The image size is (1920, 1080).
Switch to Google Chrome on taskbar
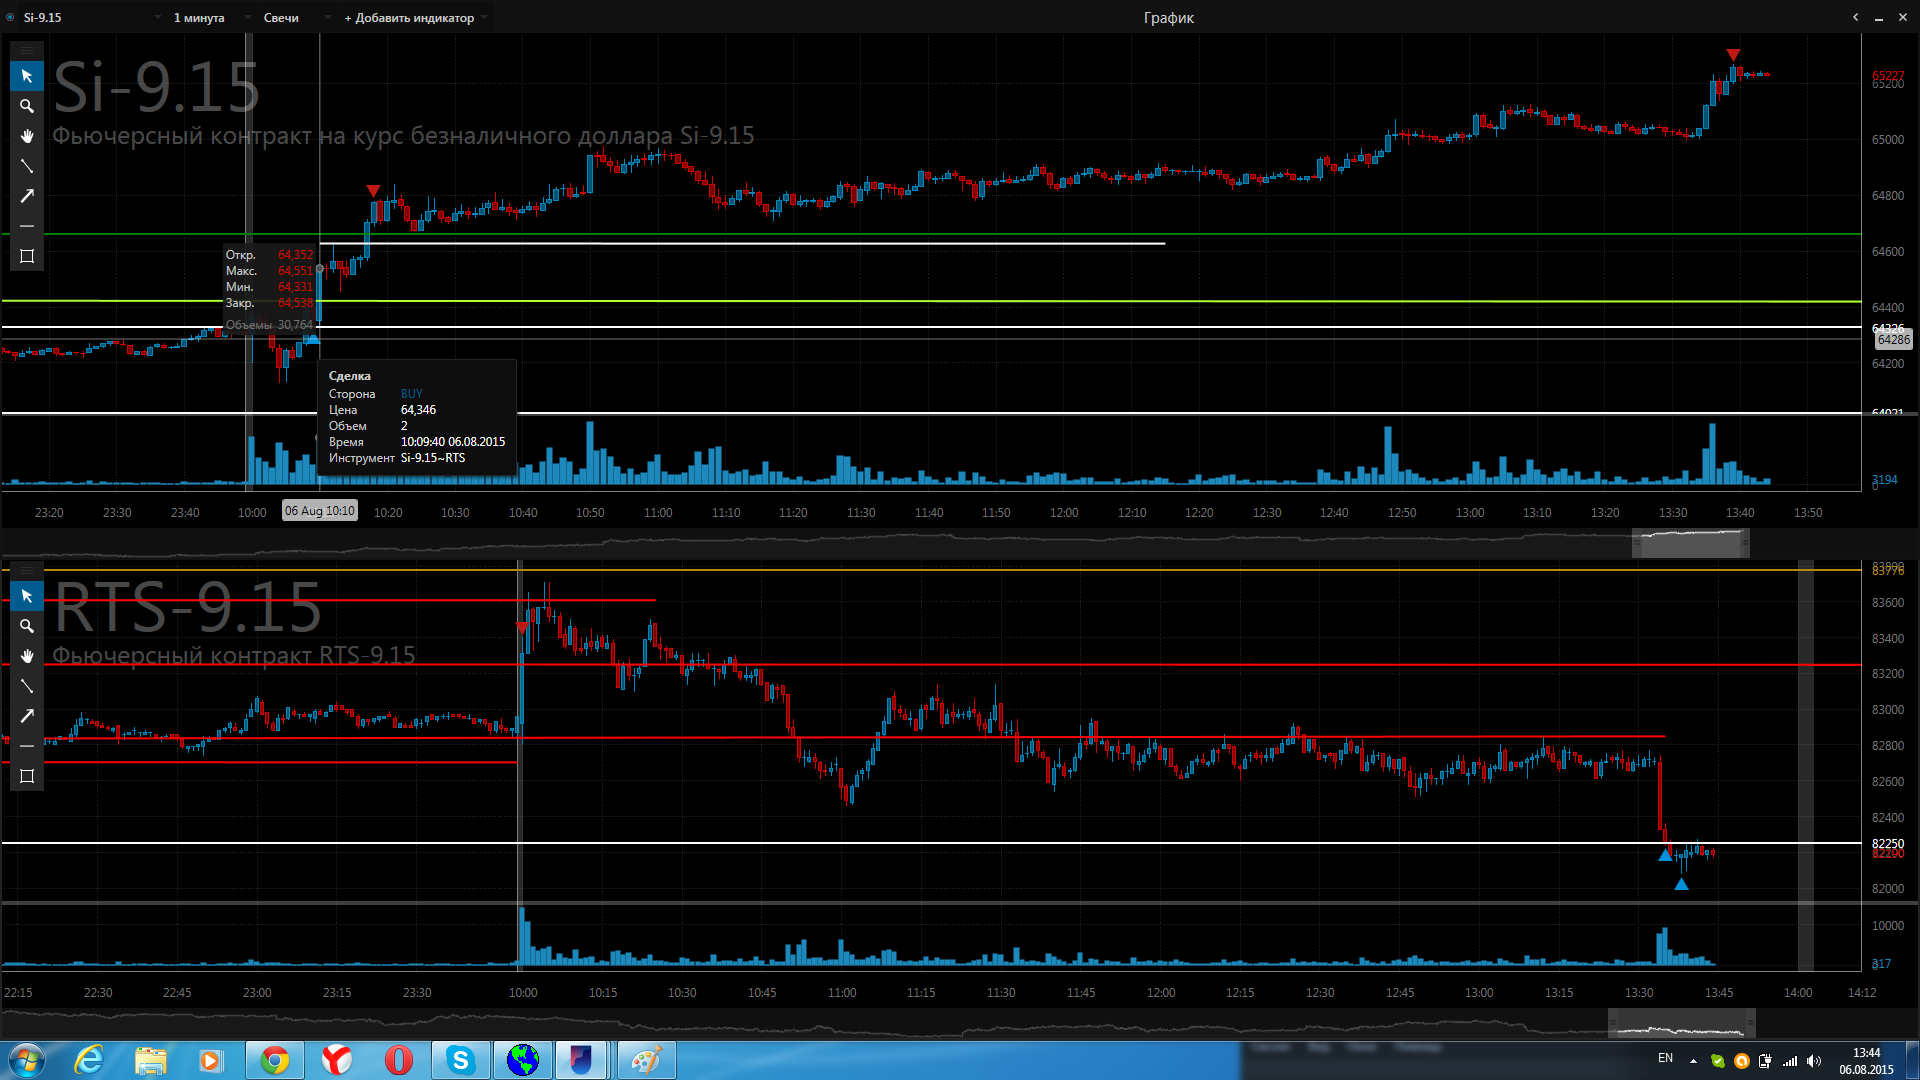pyautogui.click(x=275, y=1060)
